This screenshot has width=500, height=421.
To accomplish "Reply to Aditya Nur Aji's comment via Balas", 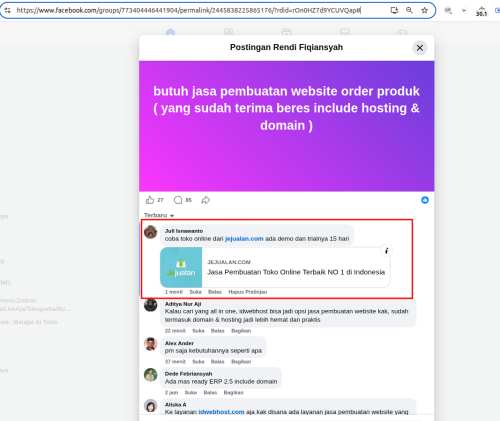I will click(217, 331).
